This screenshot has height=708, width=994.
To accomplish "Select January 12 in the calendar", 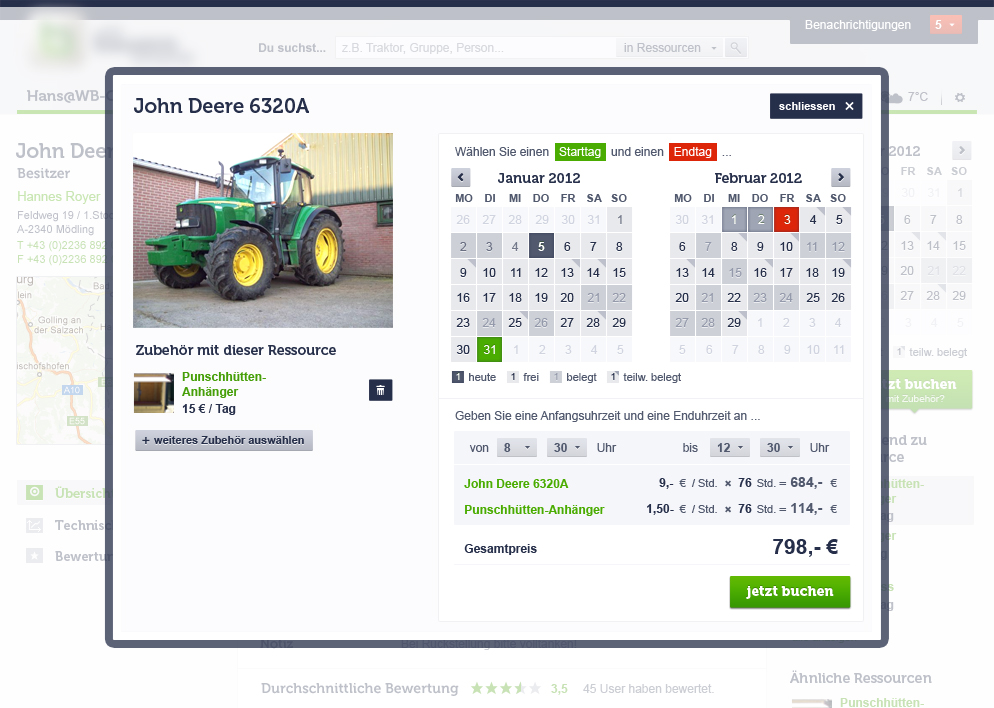I will click(541, 273).
